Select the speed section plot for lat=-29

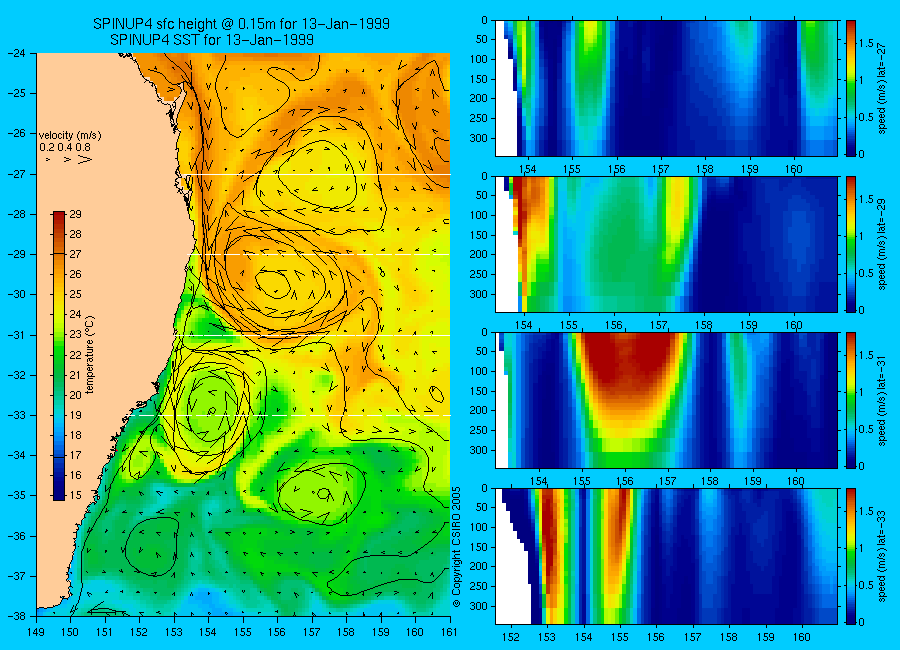666,245
